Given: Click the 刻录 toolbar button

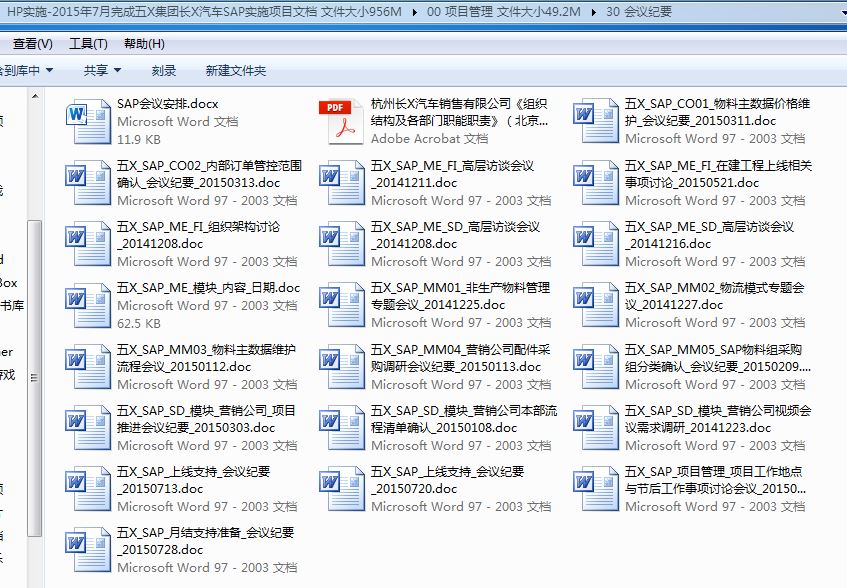Looking at the screenshot, I should pos(164,70).
